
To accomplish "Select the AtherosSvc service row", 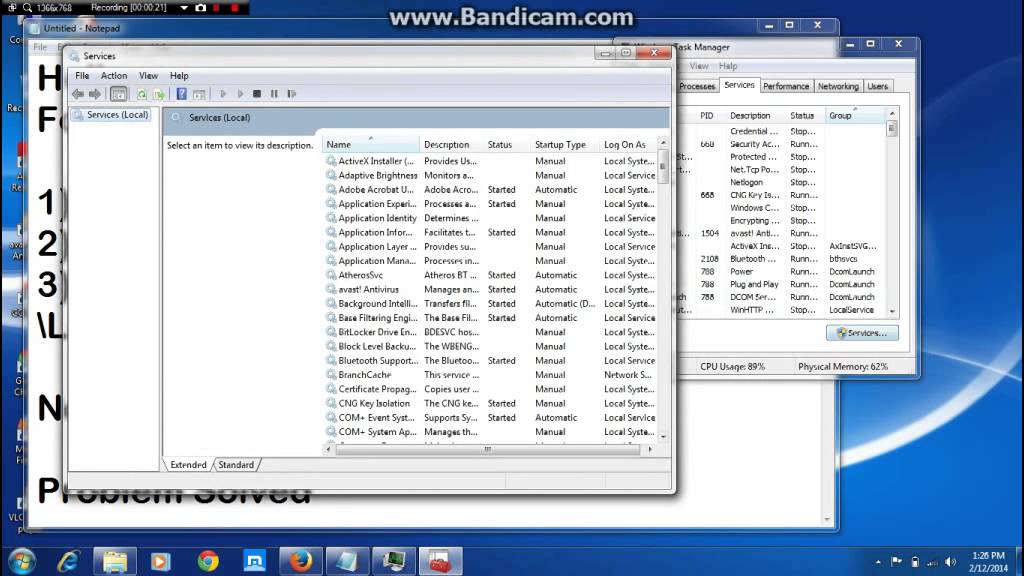I will point(490,276).
